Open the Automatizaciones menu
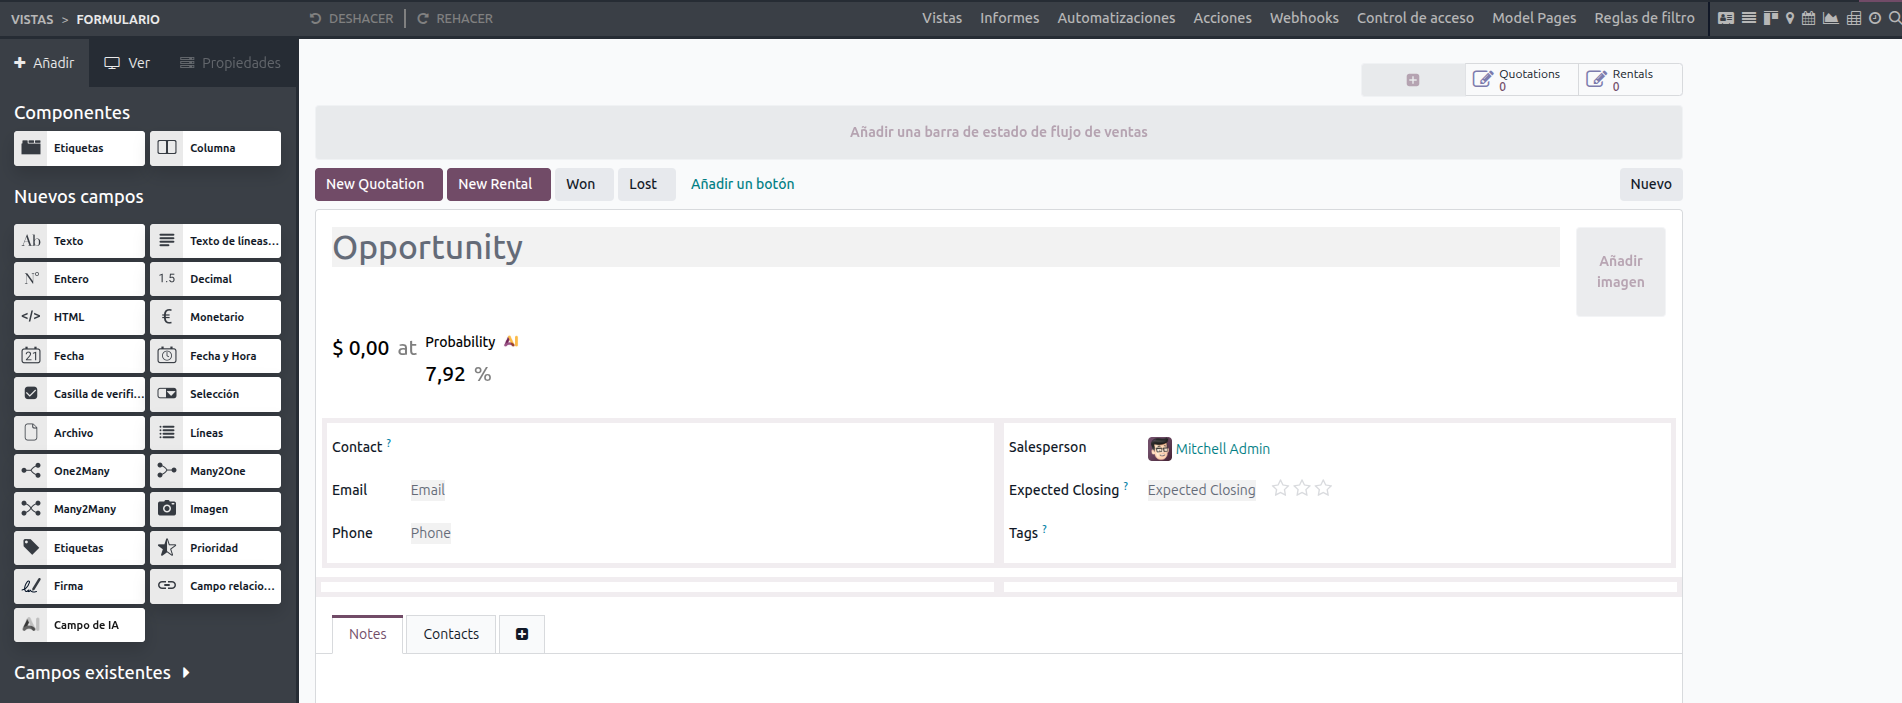1902x703 pixels. [x=1116, y=18]
